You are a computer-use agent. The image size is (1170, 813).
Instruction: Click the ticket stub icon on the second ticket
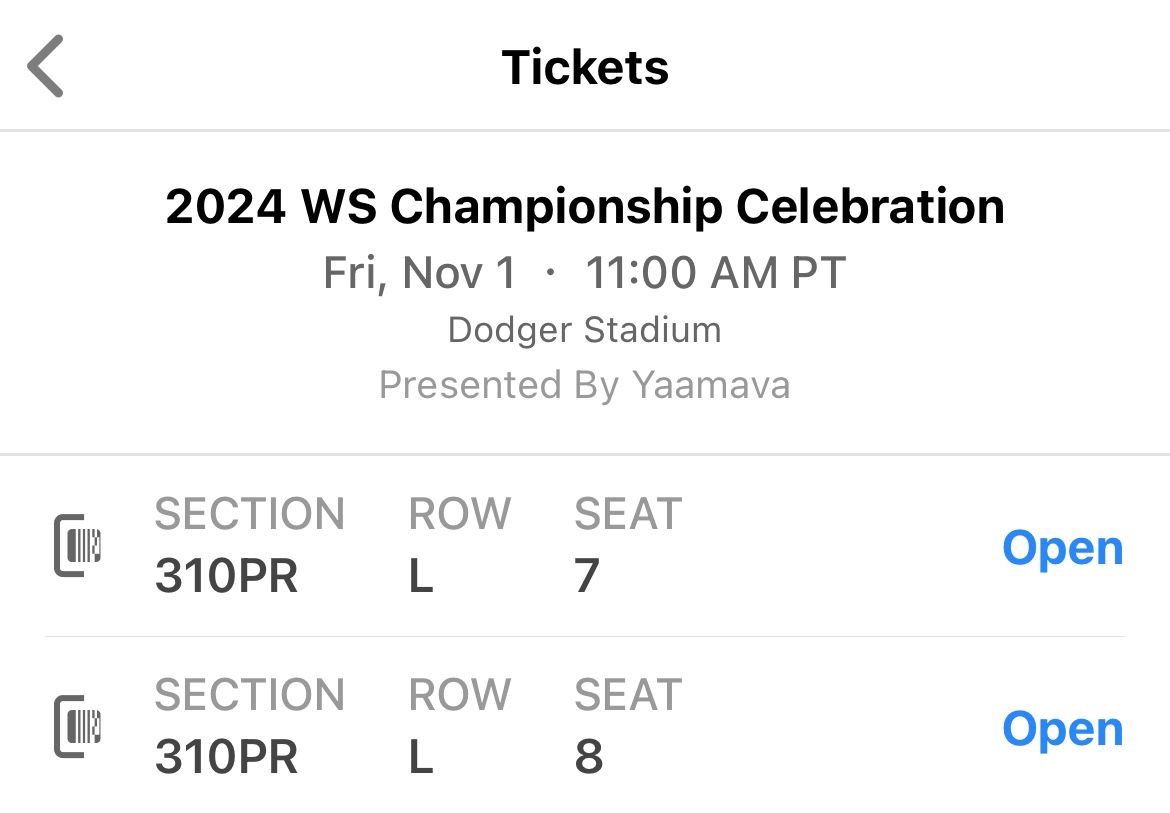pyautogui.click(x=78, y=727)
